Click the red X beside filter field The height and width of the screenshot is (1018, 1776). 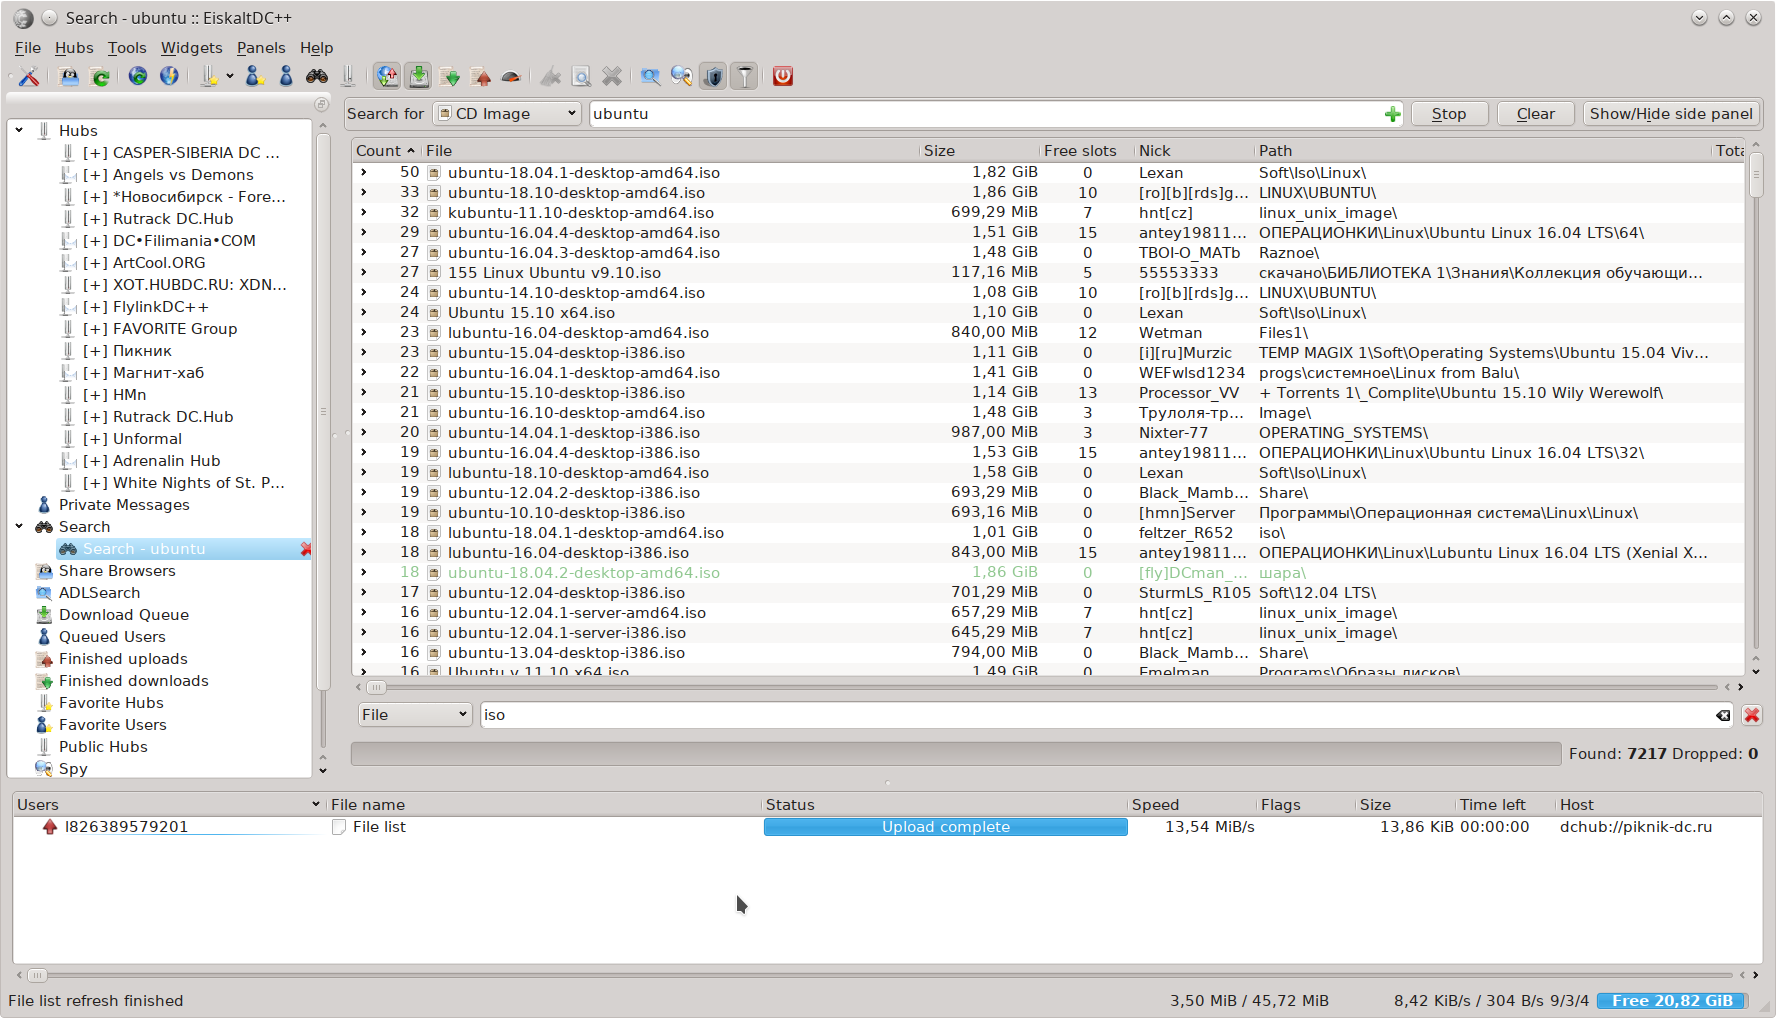(x=1752, y=715)
